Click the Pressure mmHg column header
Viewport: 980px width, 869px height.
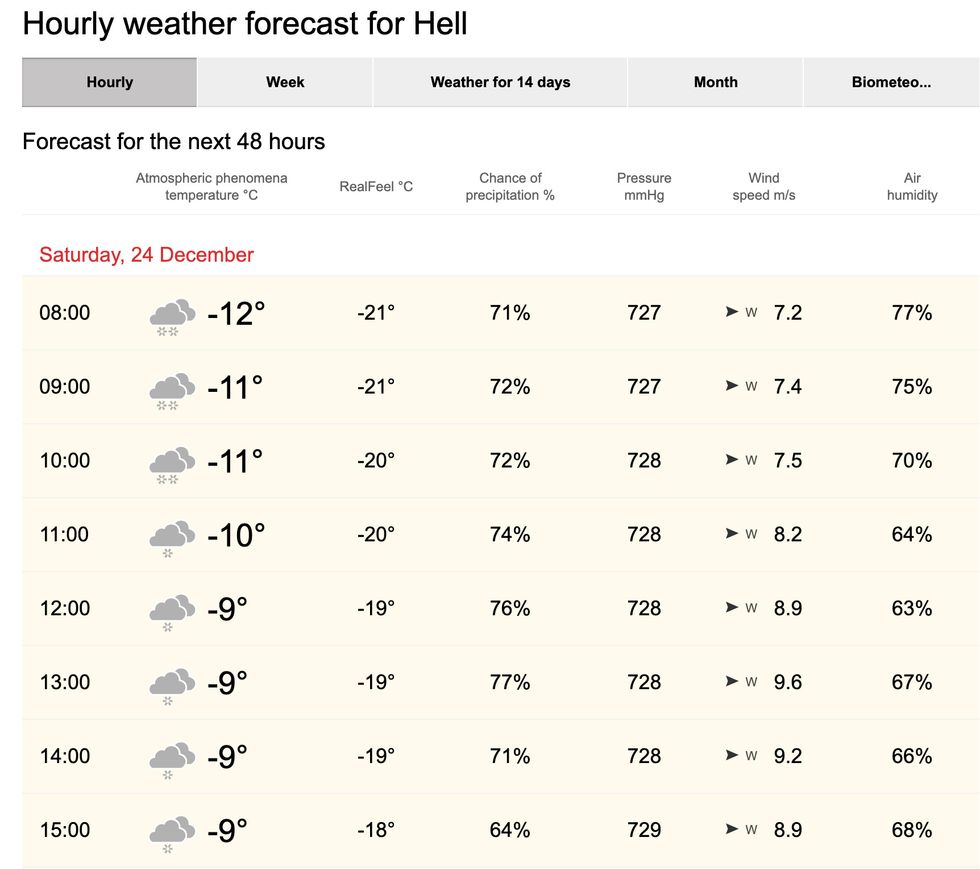point(644,186)
